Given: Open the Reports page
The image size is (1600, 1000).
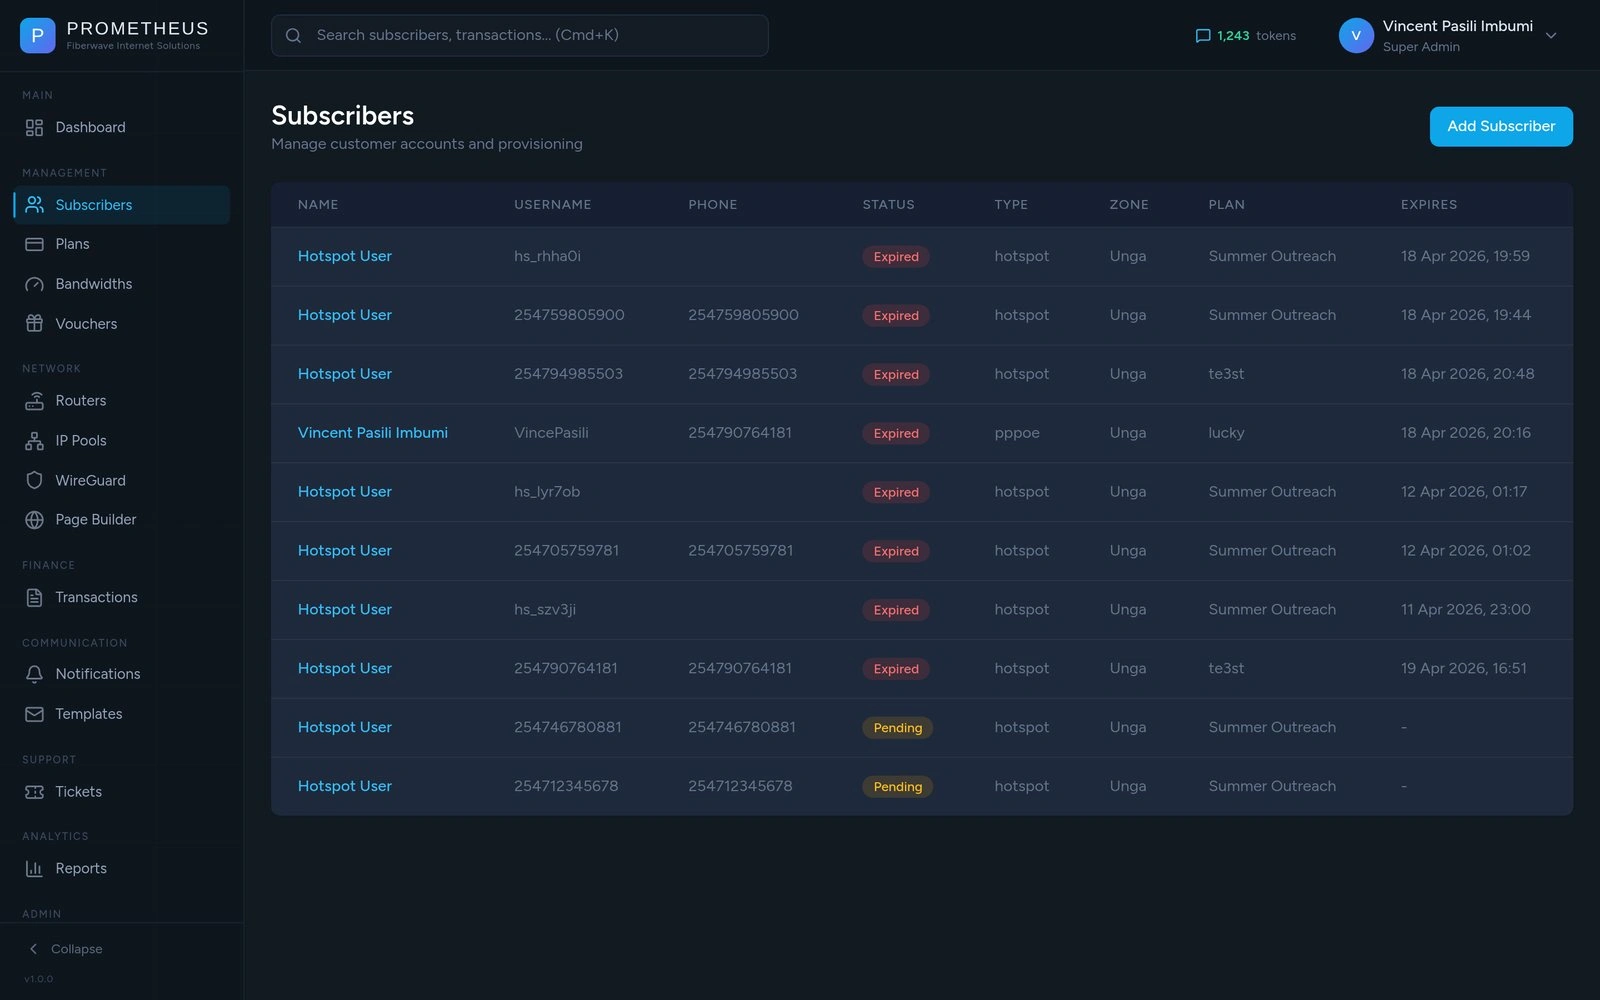Looking at the screenshot, I should click(122, 869).
